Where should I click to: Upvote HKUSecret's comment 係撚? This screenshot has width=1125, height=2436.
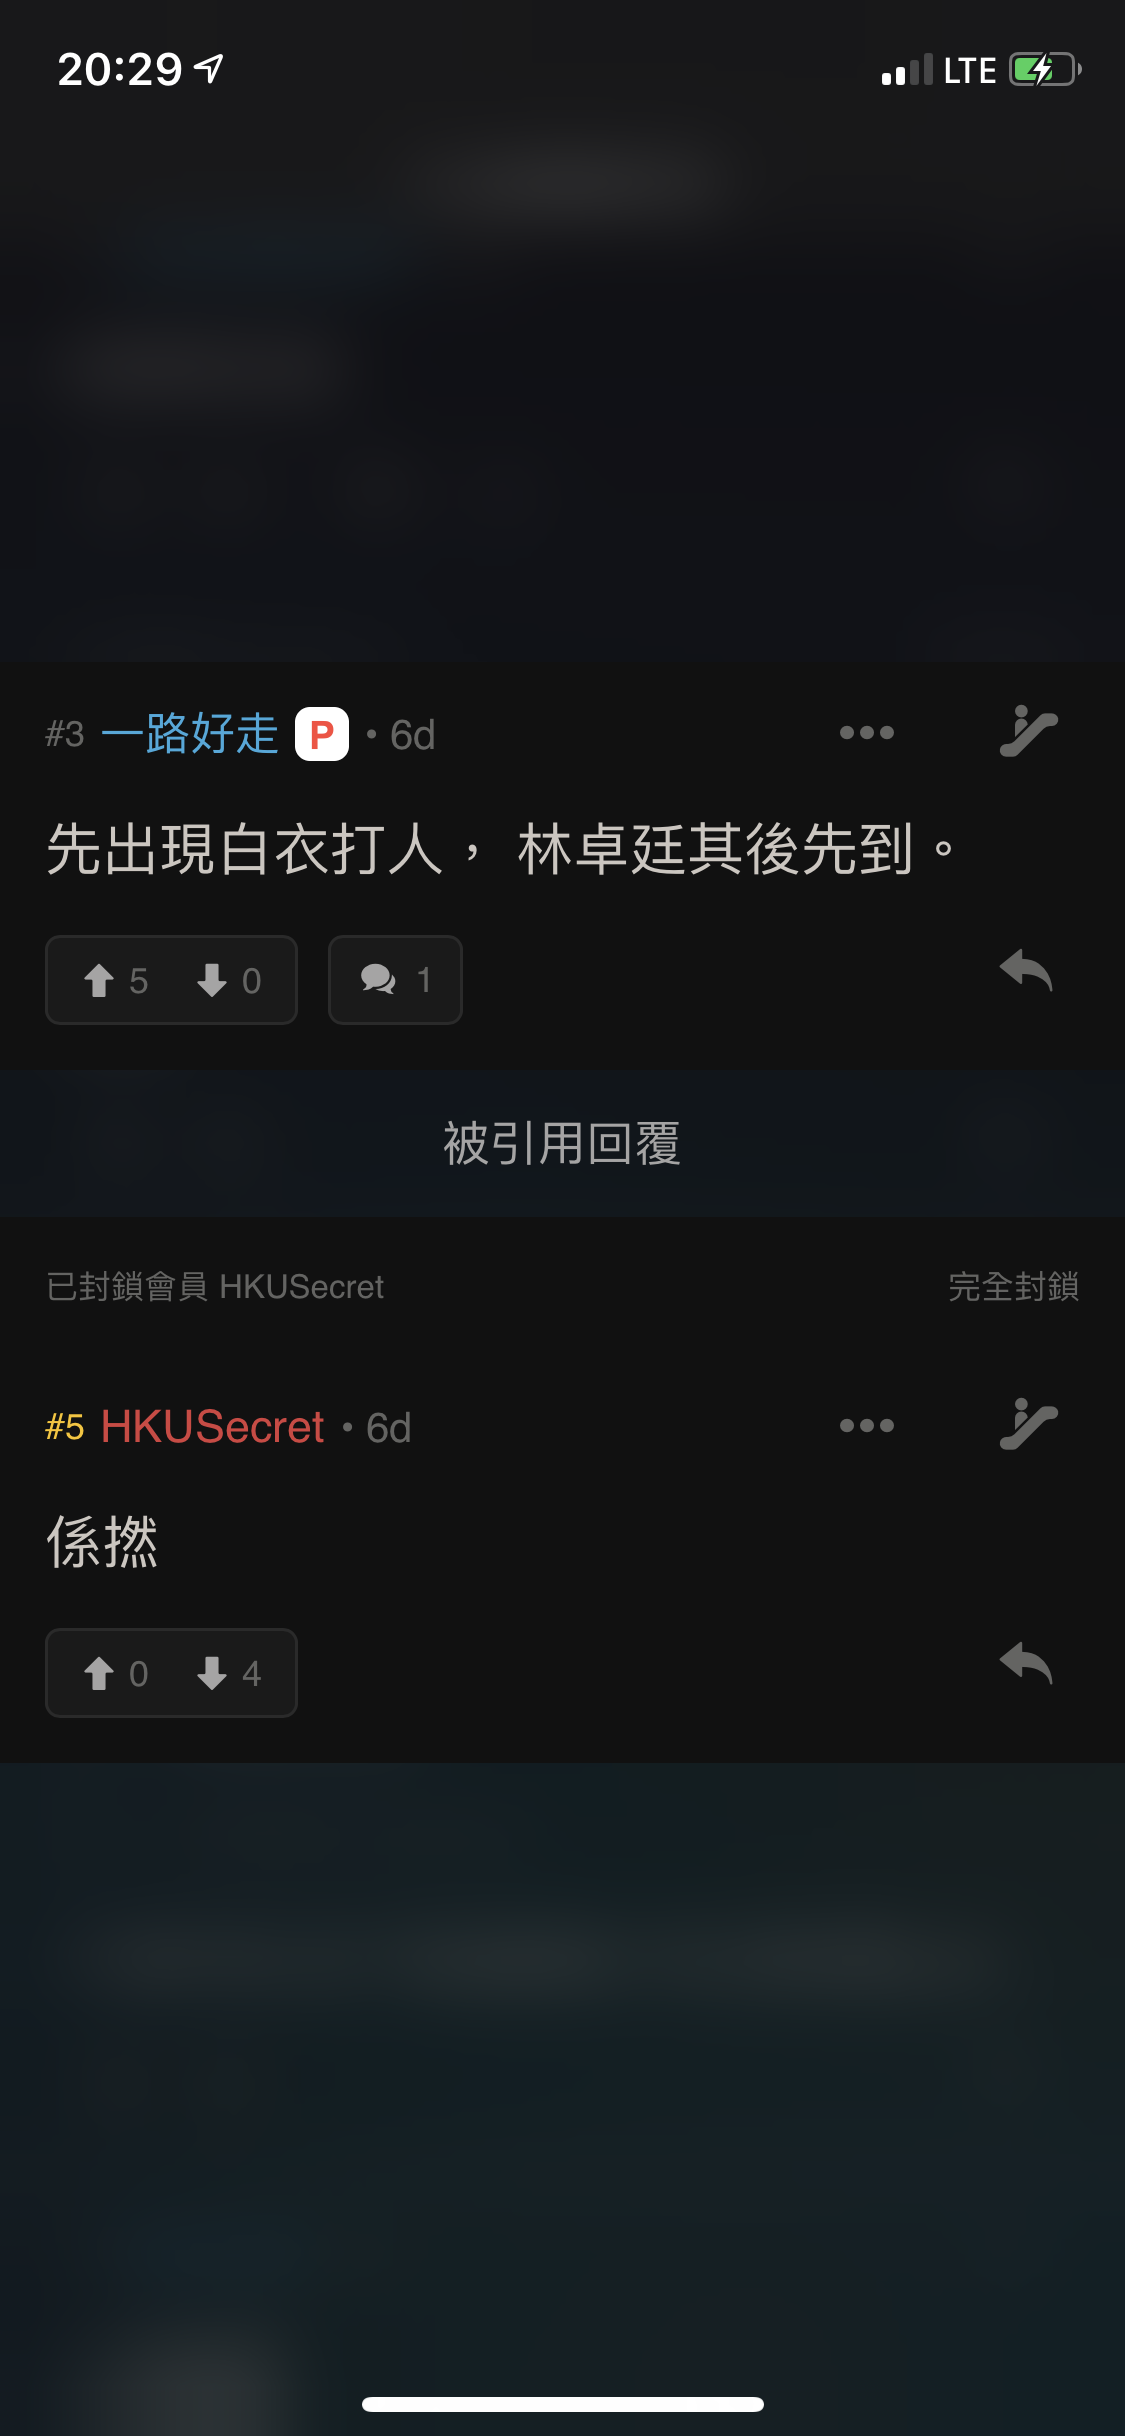coord(115,1673)
